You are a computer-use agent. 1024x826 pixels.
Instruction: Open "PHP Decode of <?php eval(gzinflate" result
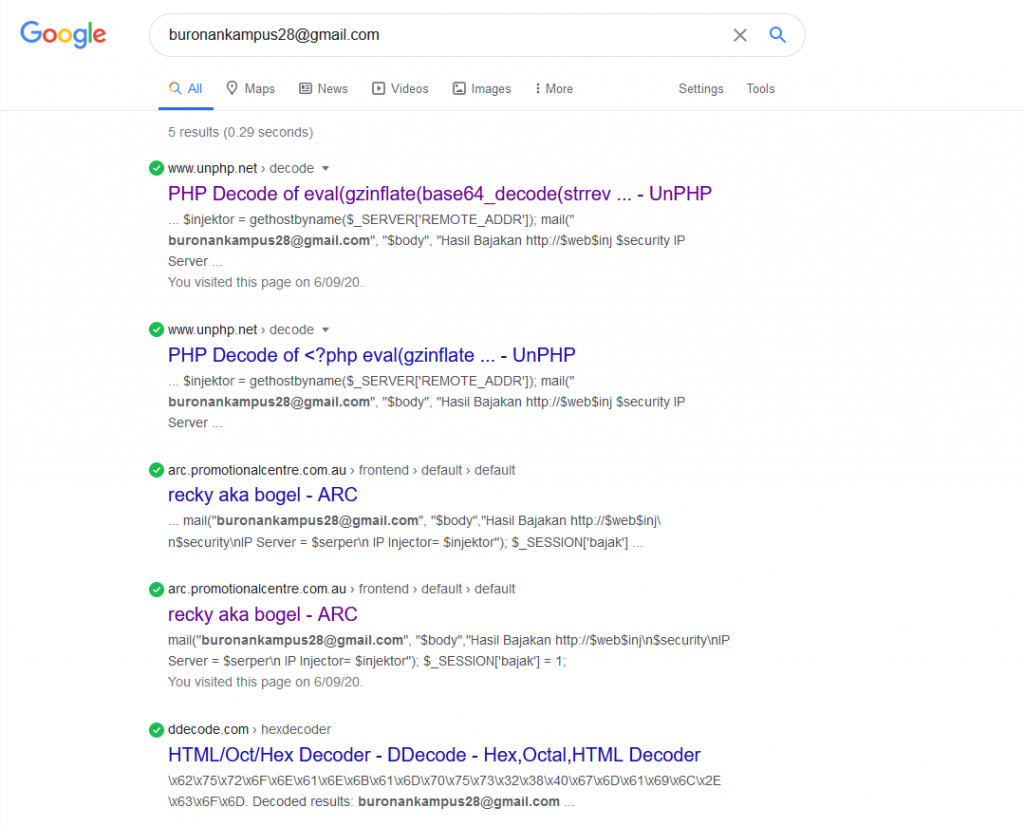tap(372, 355)
